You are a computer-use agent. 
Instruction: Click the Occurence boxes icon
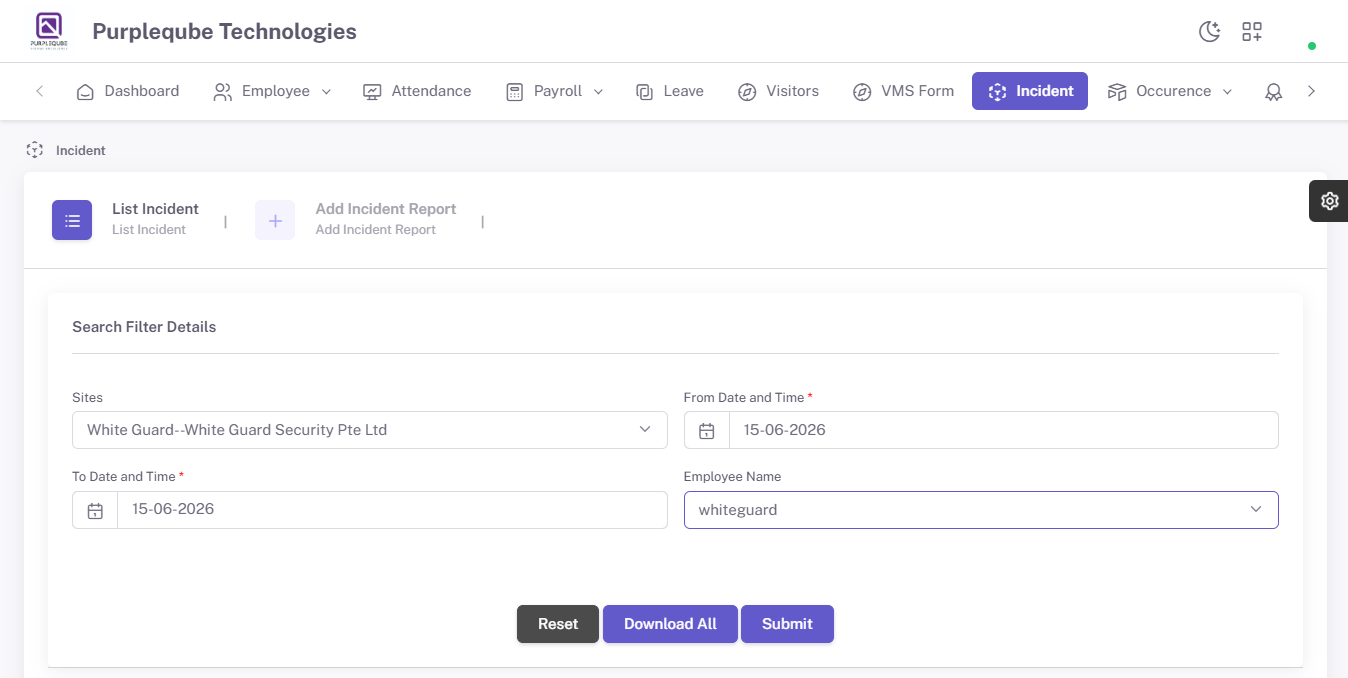pyautogui.click(x=1117, y=92)
